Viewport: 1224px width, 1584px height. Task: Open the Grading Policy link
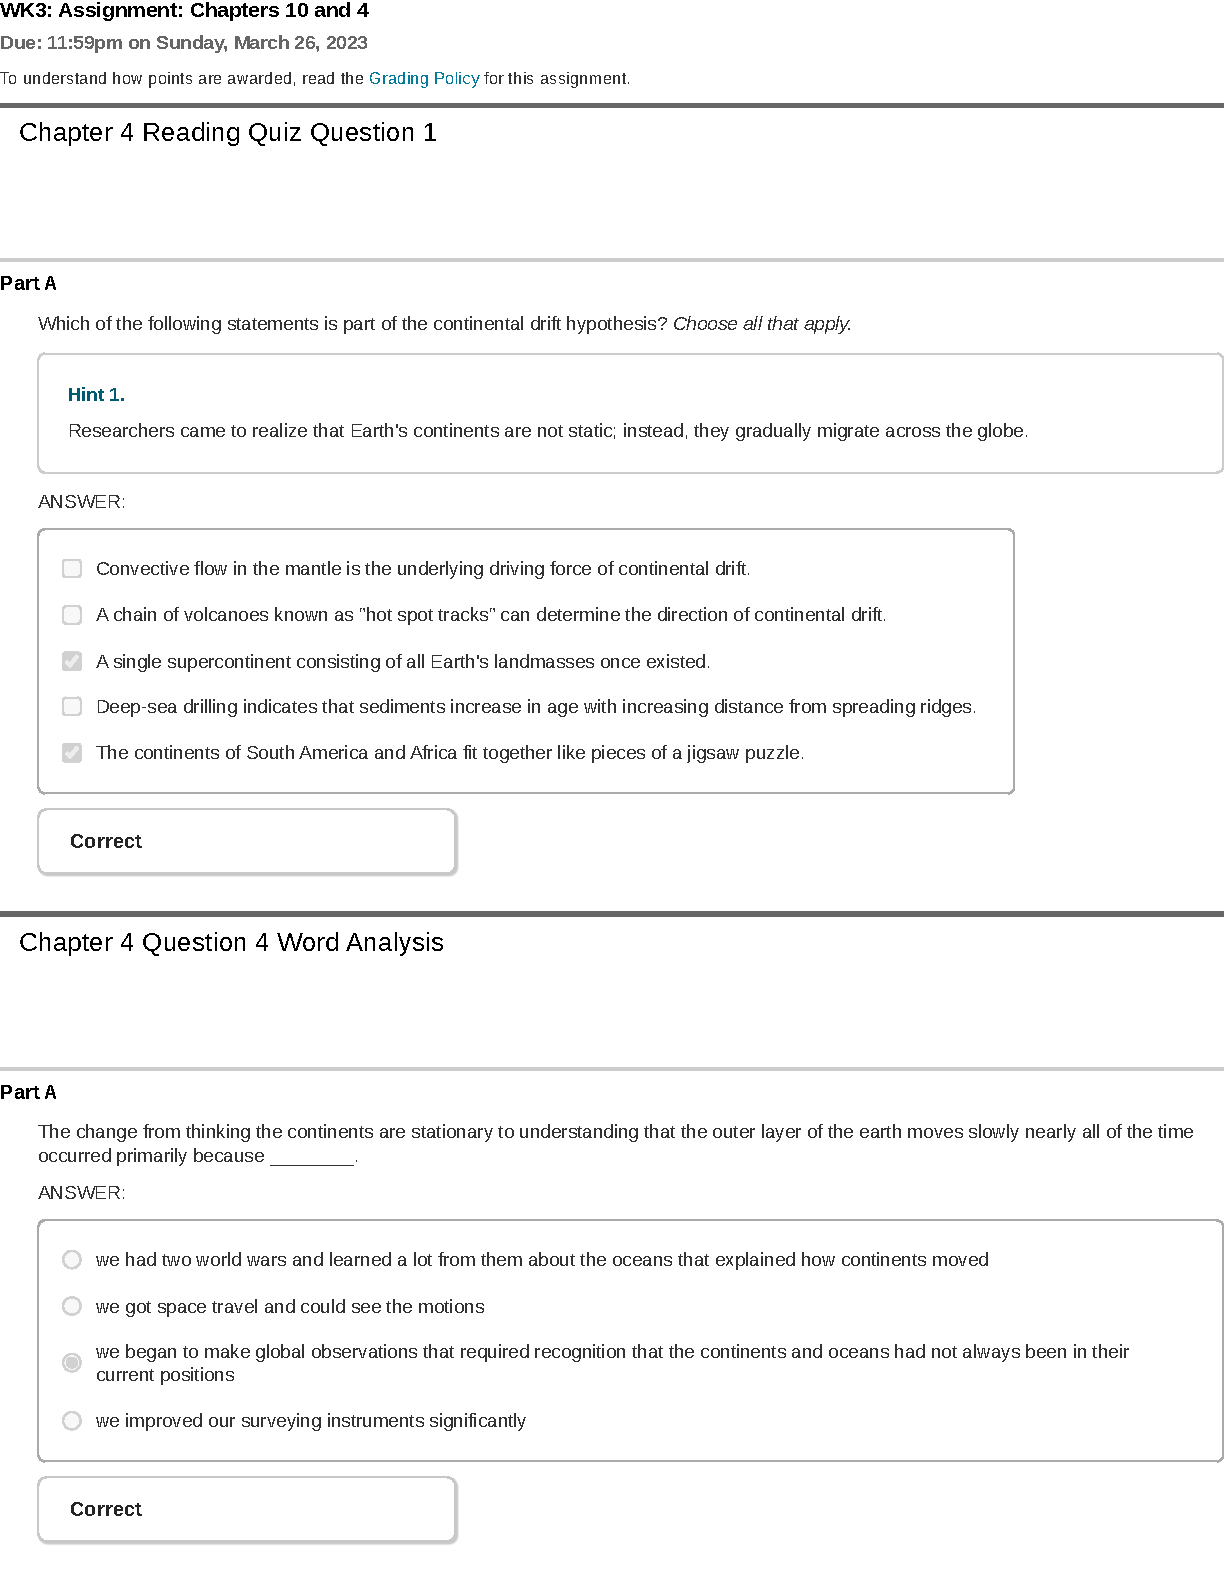point(424,78)
